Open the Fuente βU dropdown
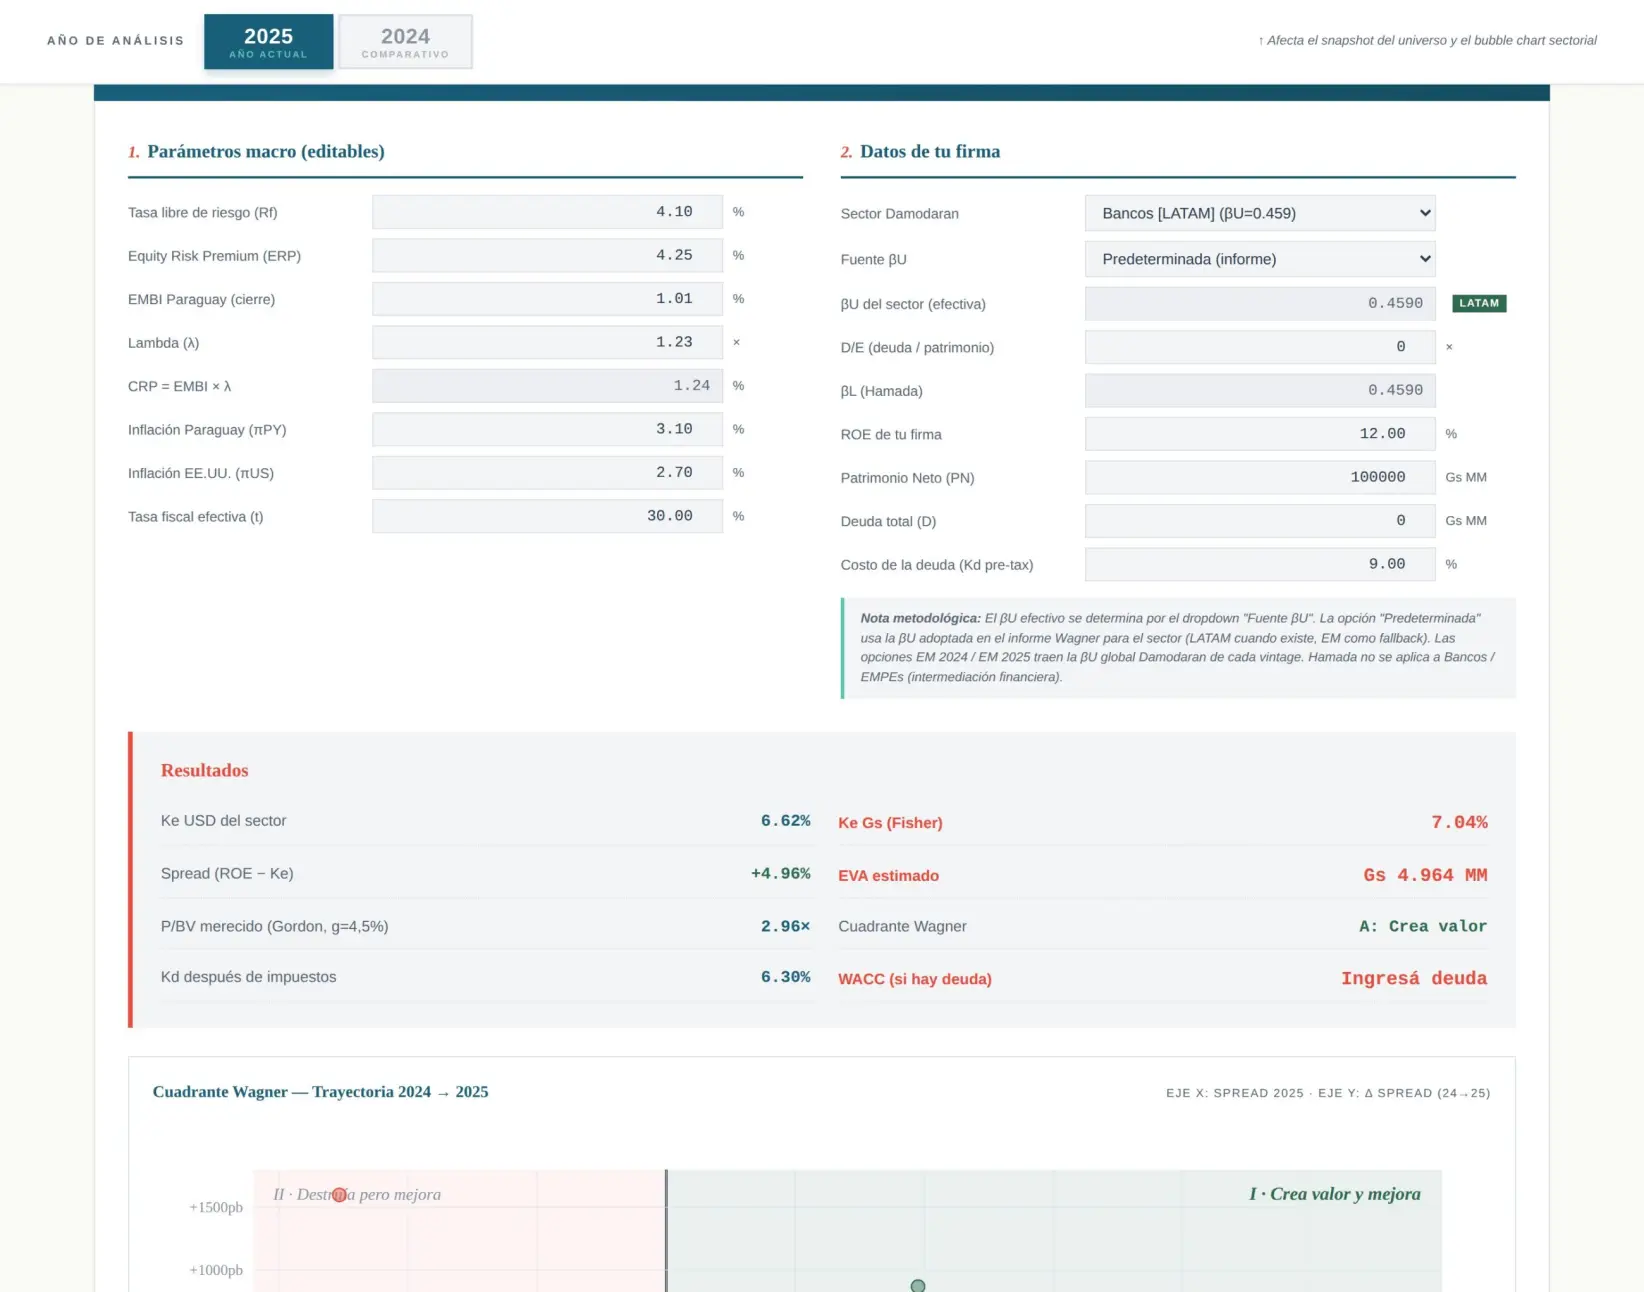1644x1292 pixels. (x=1260, y=259)
